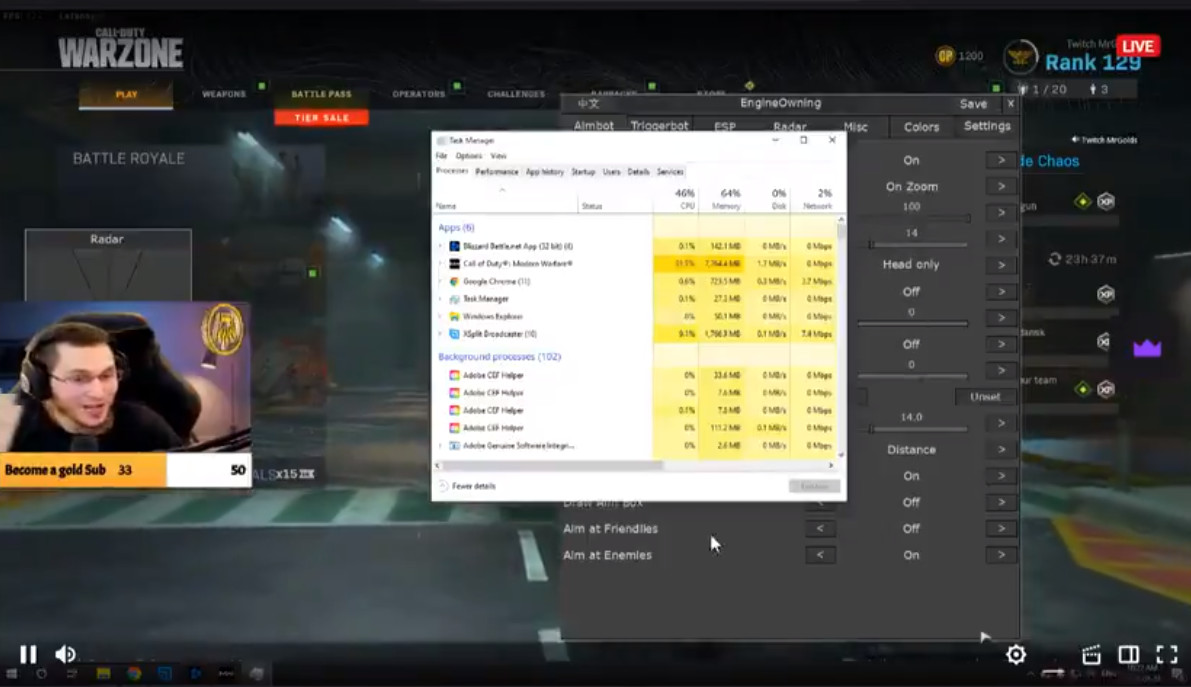Expand the Google Chrome (11) process group
Viewport: 1191px width, 687px height.
click(x=441, y=281)
